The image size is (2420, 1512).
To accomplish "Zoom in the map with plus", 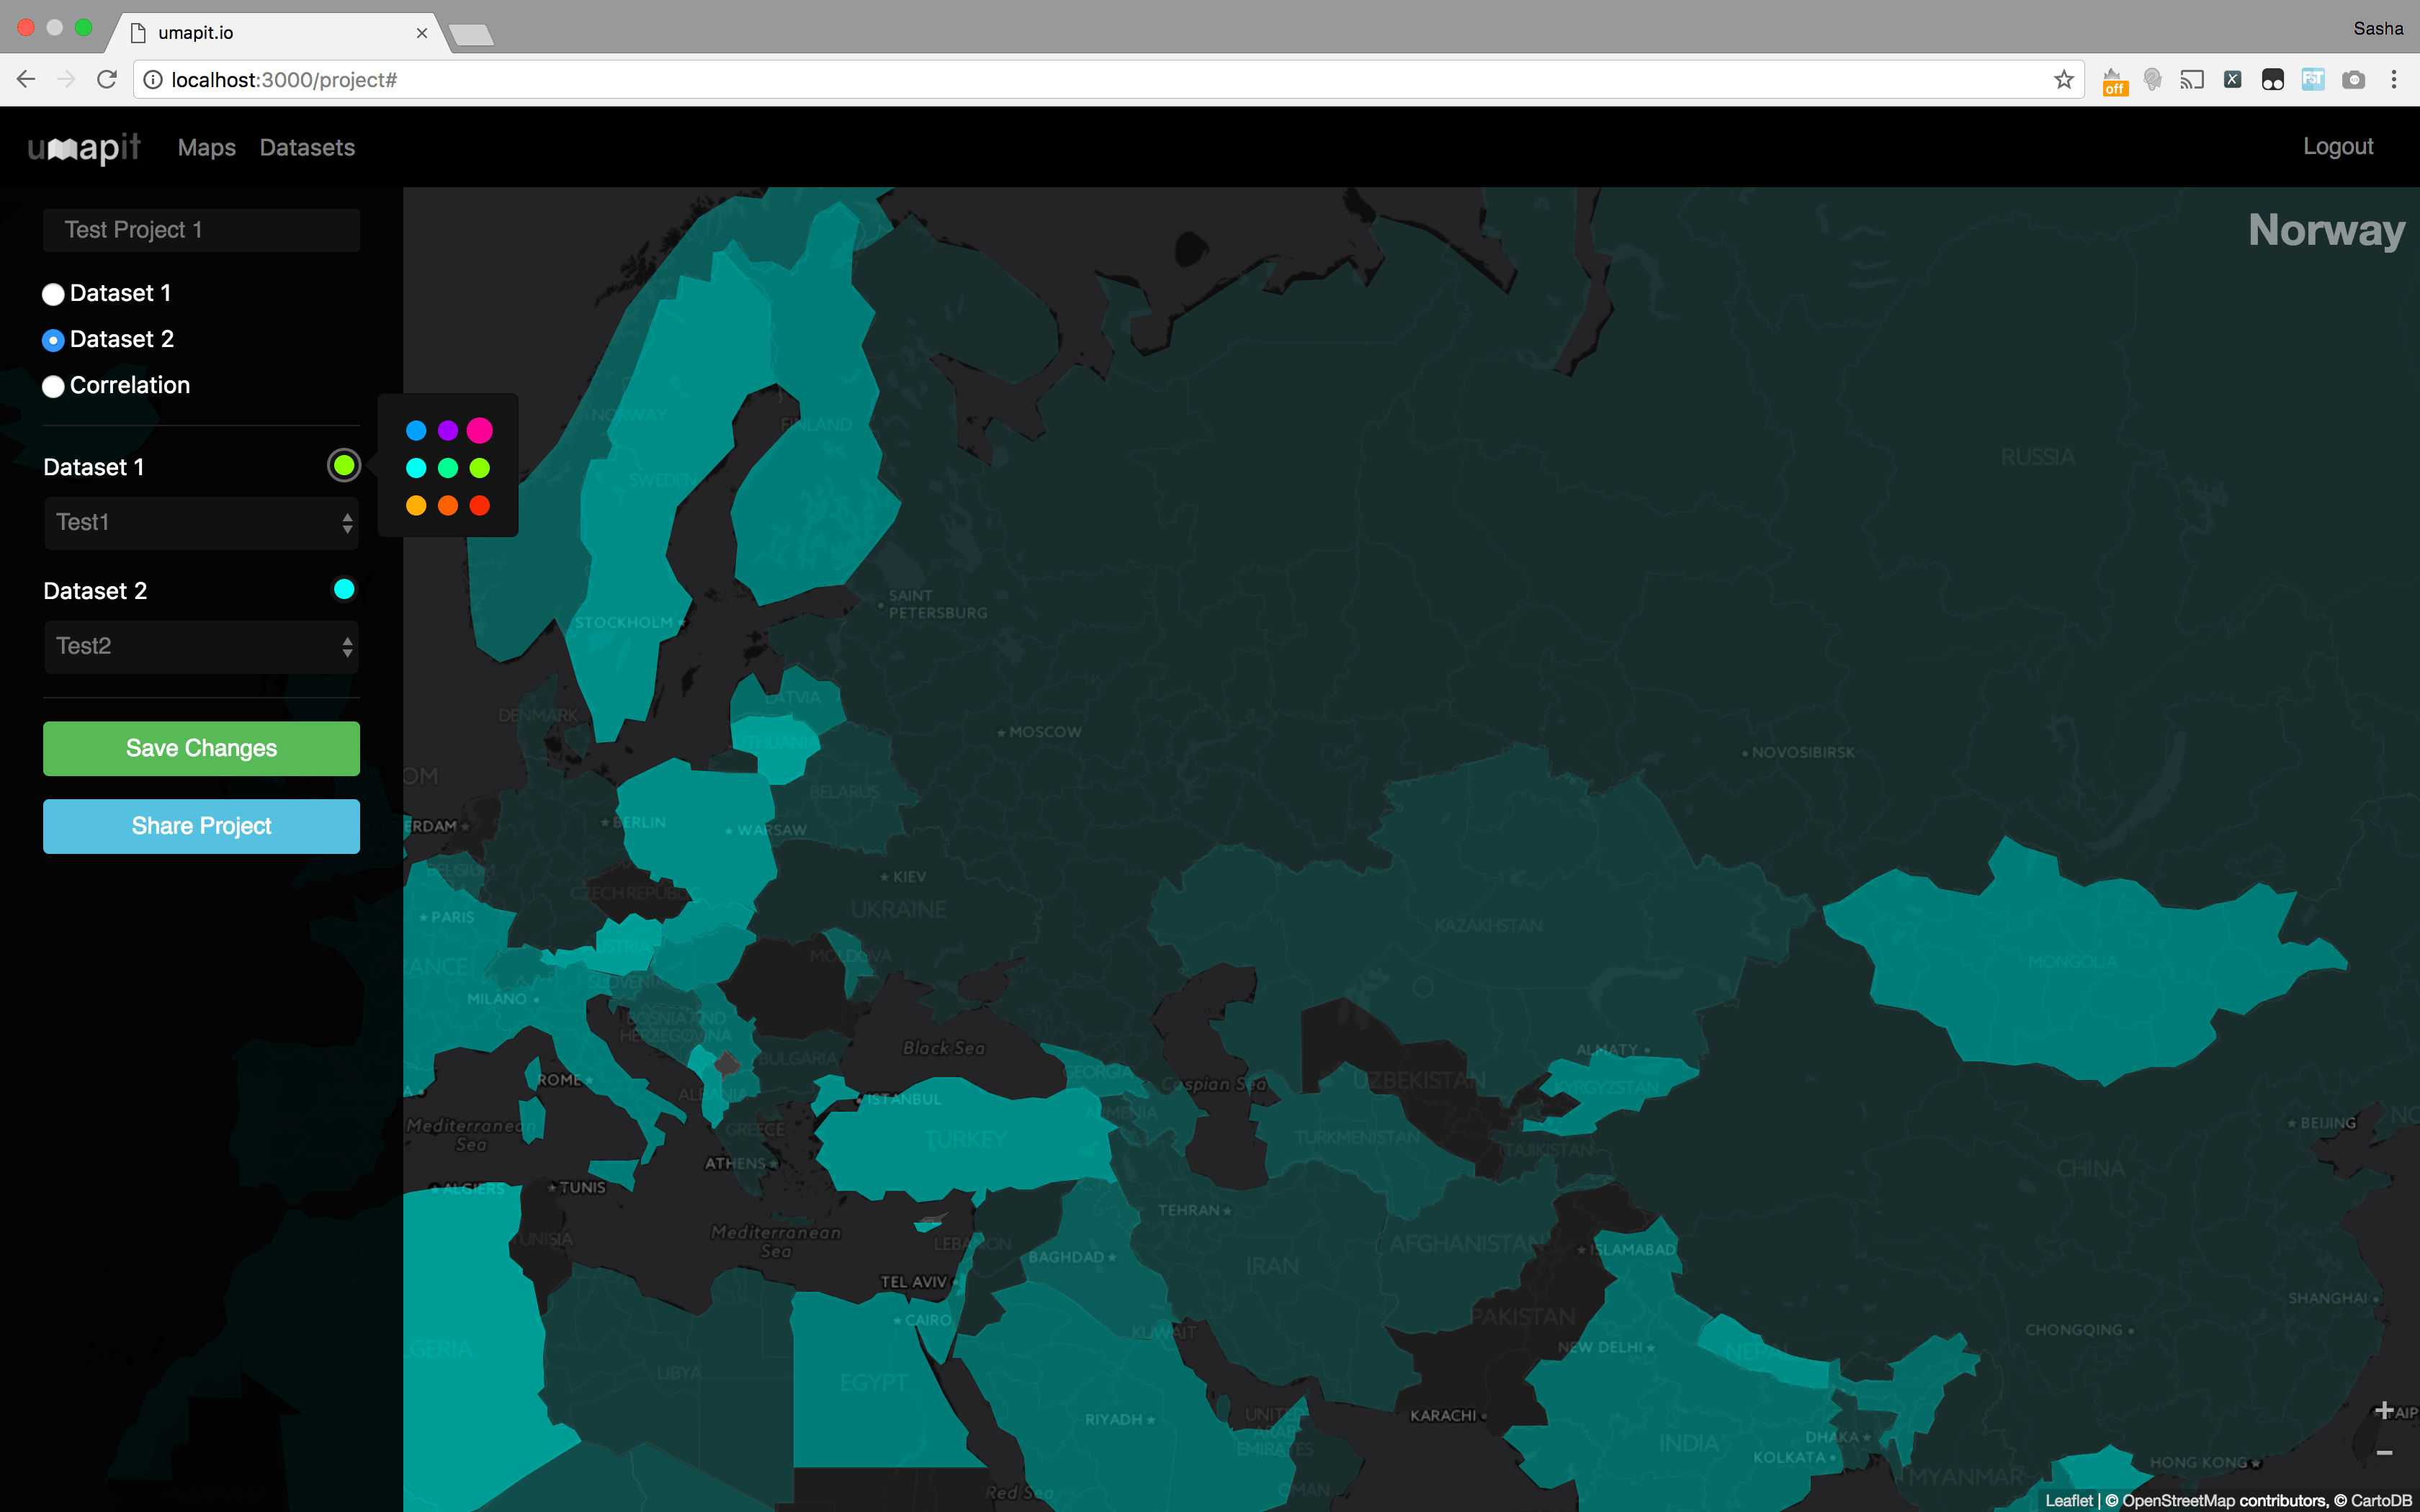I will coord(2384,1410).
